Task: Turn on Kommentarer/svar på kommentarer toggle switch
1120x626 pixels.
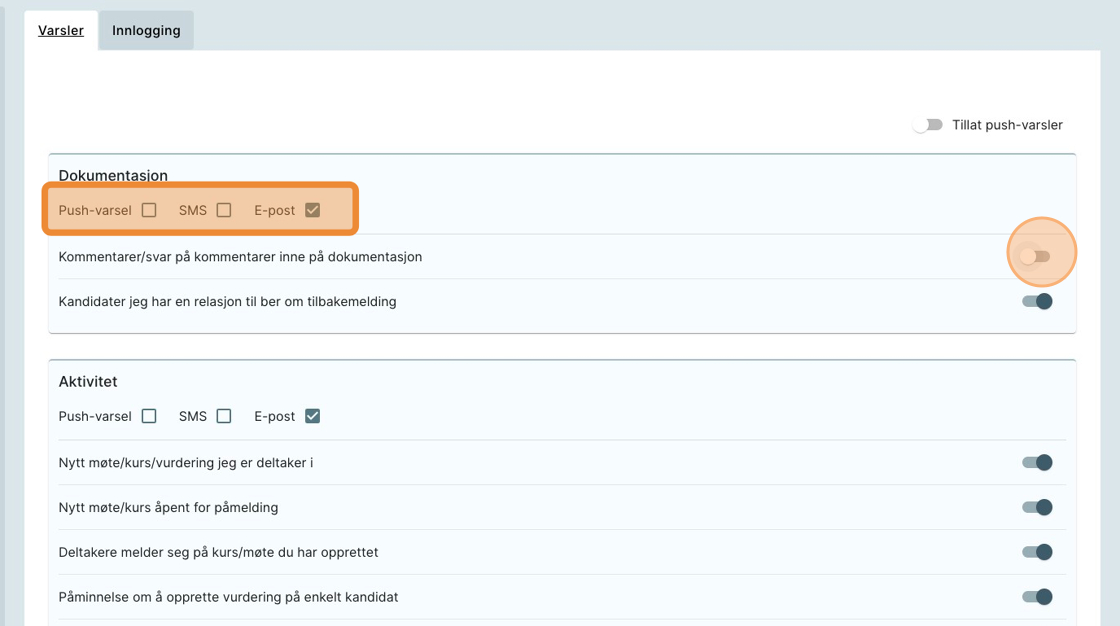Action: click(1036, 257)
